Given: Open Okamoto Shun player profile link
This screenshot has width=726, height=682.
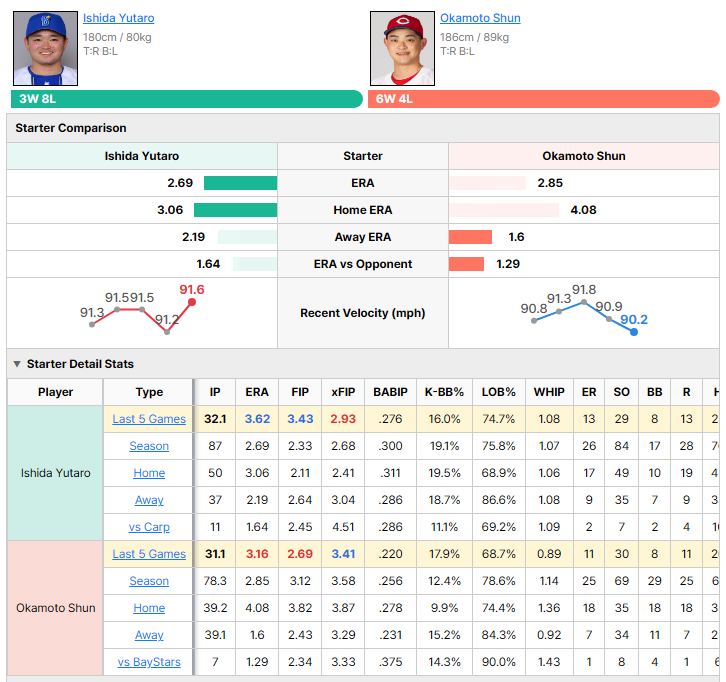Looking at the screenshot, I should click(x=480, y=18).
